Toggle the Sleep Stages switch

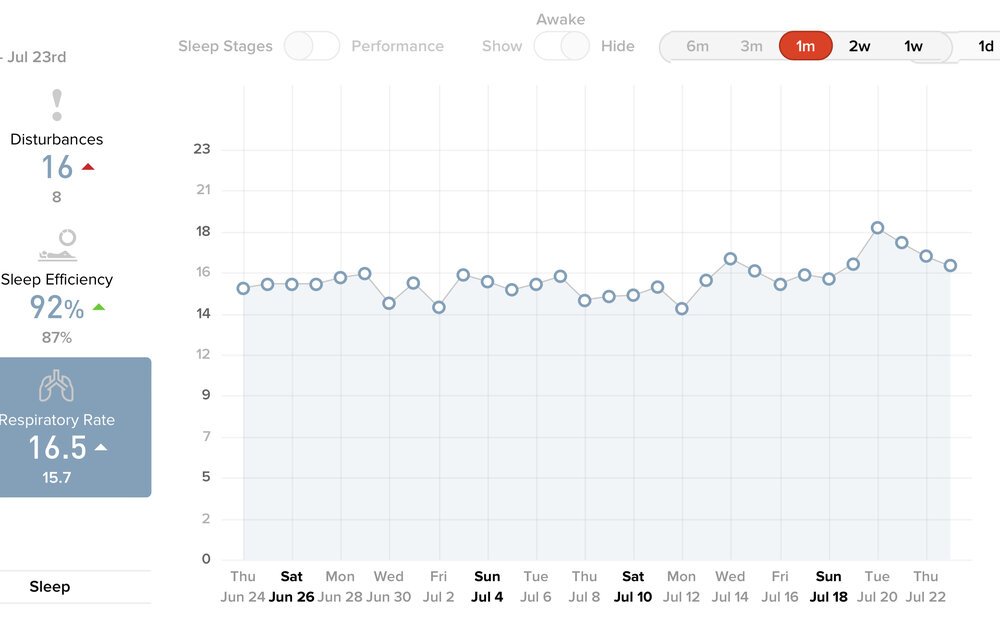pos(314,45)
